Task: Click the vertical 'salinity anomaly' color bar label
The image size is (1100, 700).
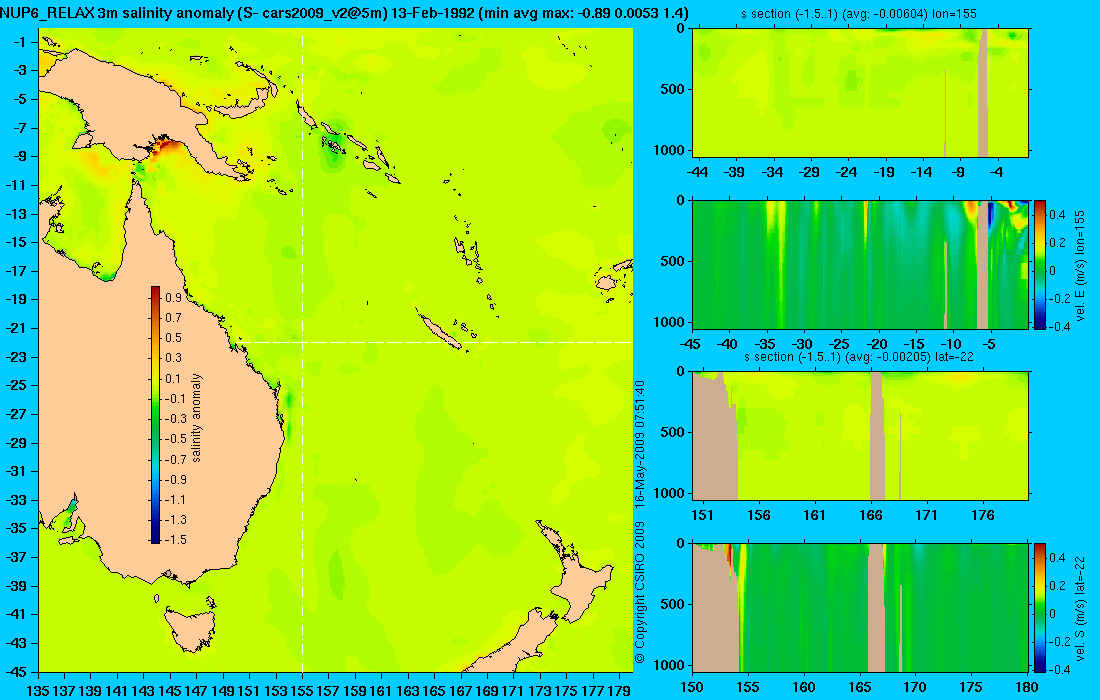Action: click(x=196, y=417)
